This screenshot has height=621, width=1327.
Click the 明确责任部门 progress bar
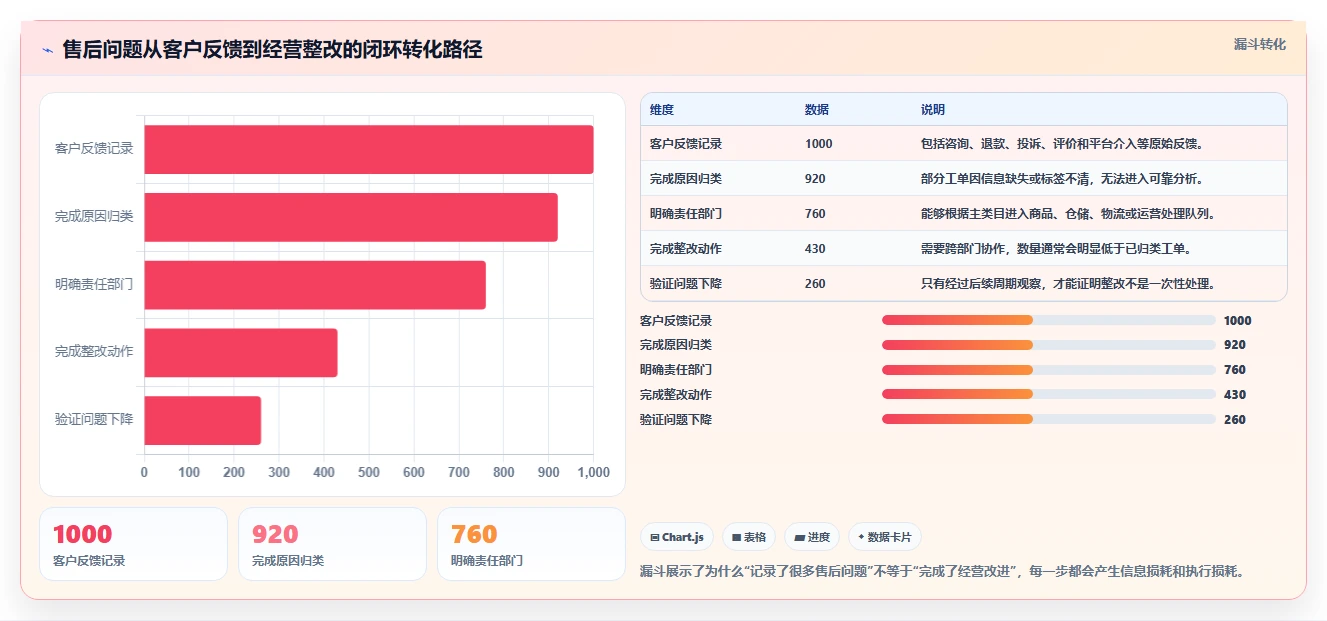tap(1049, 370)
